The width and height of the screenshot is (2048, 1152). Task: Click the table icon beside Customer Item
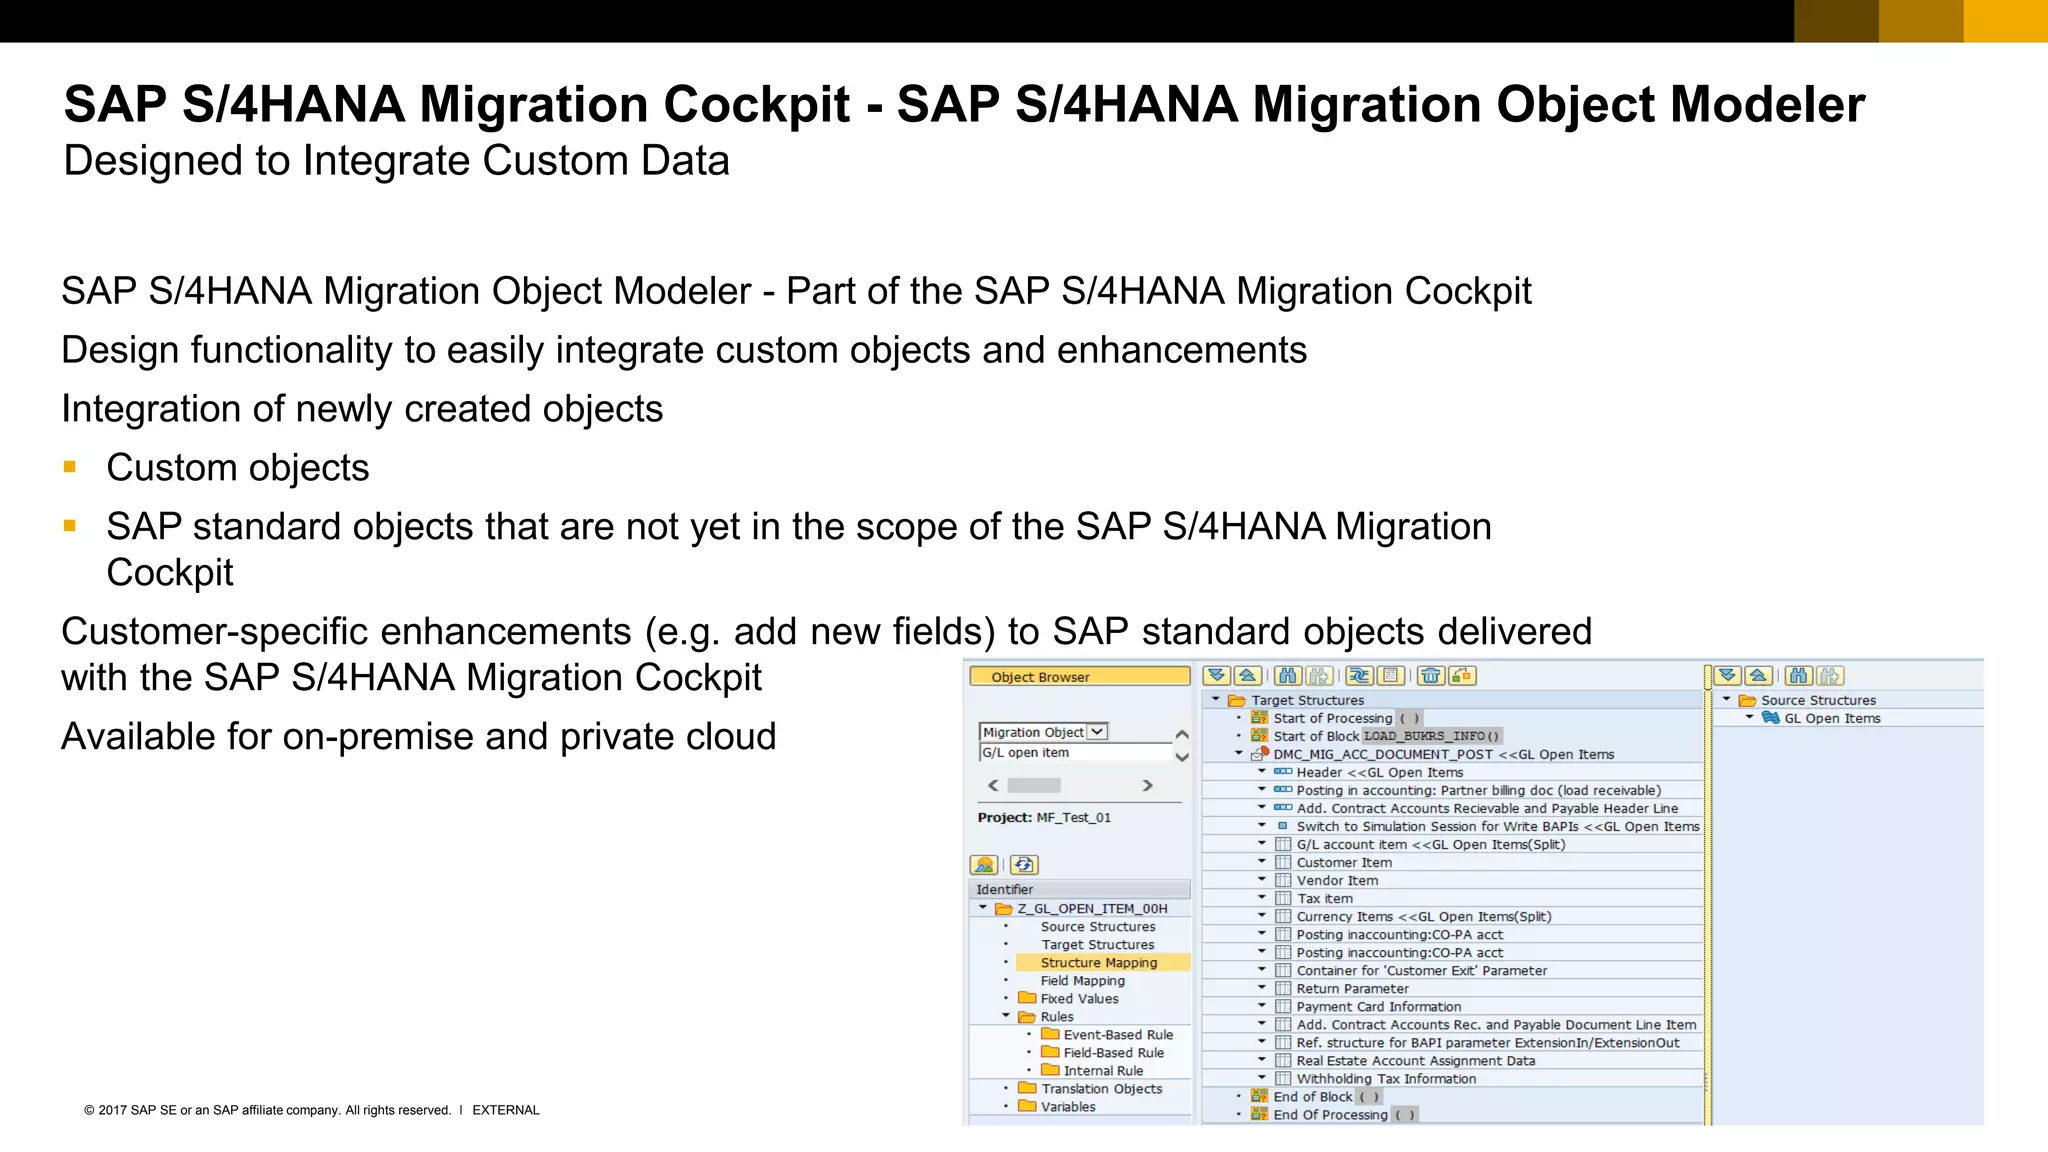tap(1283, 862)
